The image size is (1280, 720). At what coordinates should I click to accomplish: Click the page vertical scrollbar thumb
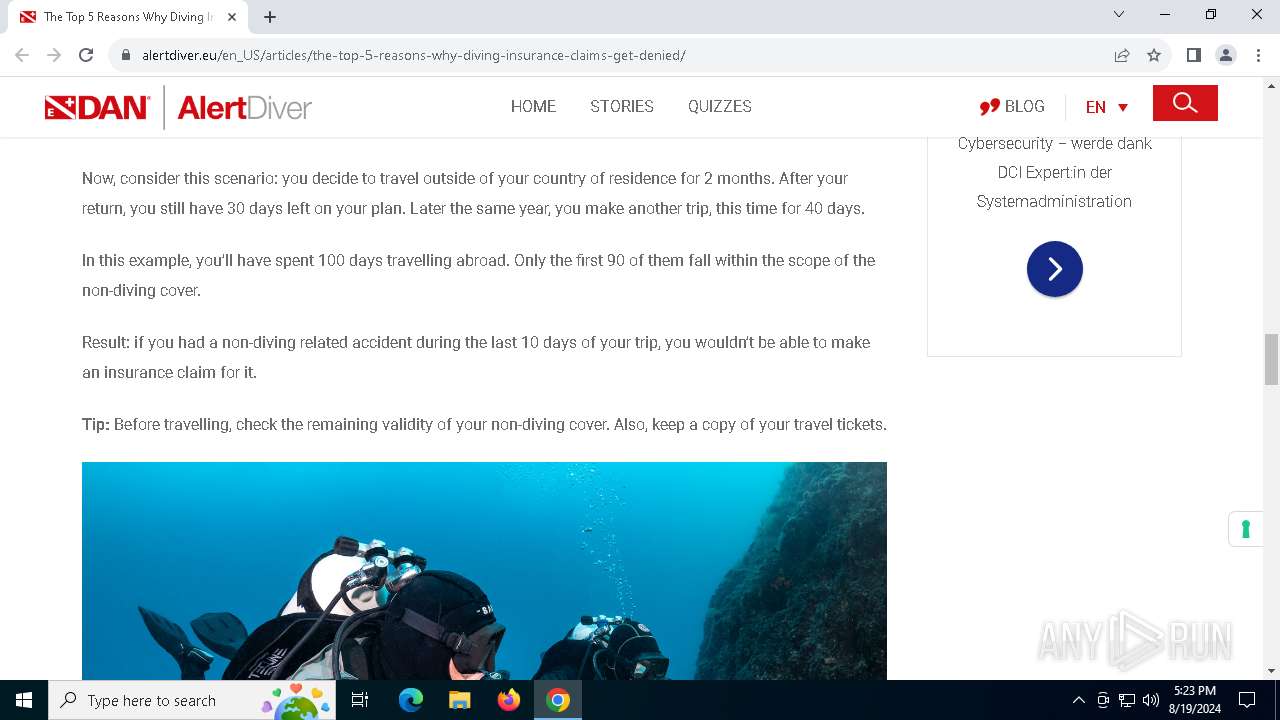click(1271, 359)
